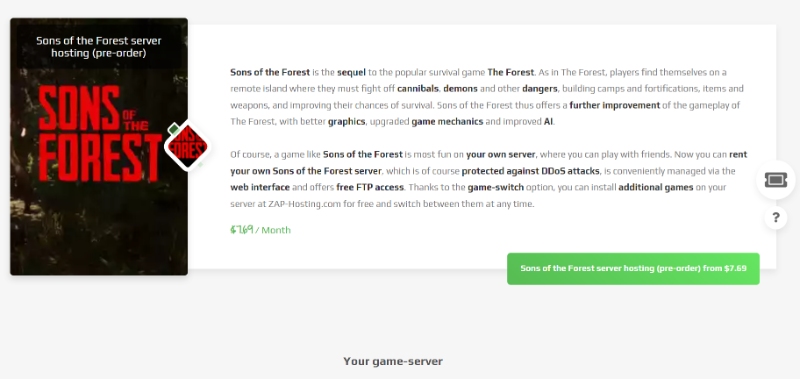Pre-order Sons of the Forest hosting from $7.69
The width and height of the screenshot is (800, 379).
633,268
